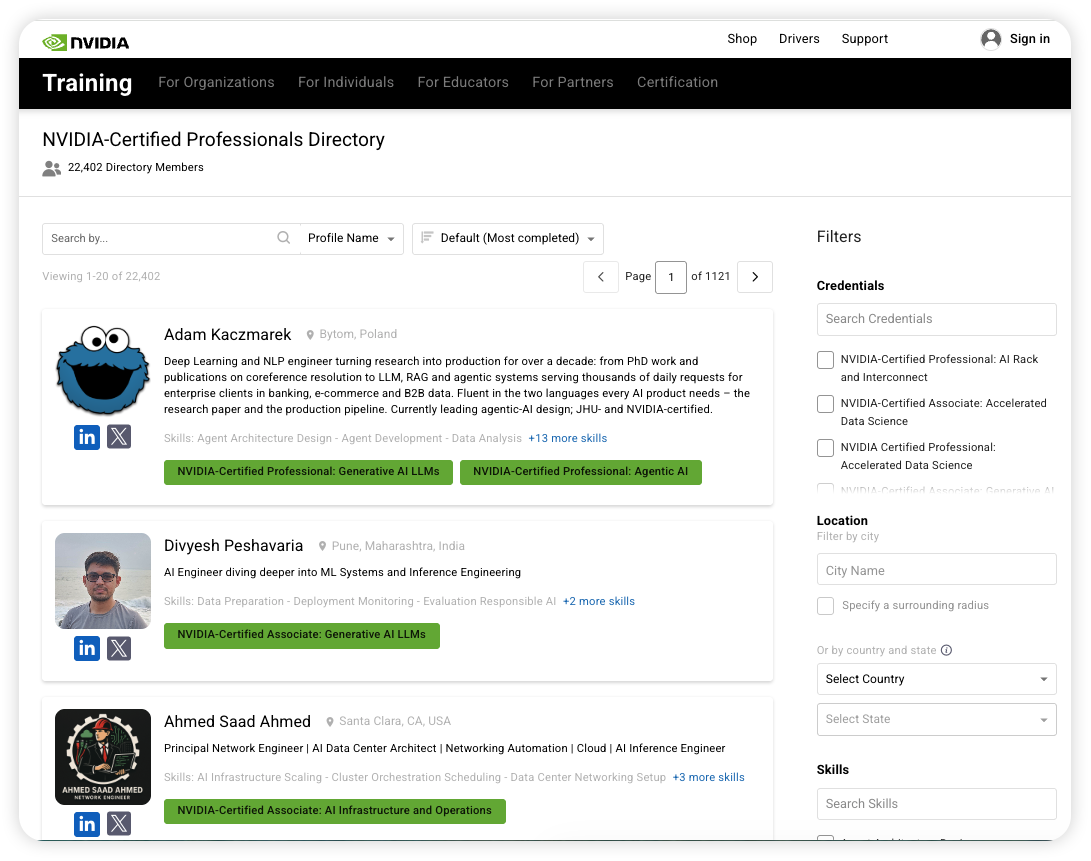Screen dimensions: 1091x861
Task: Check Associate: Accelerated Data Science credential
Action: pyautogui.click(x=825, y=404)
